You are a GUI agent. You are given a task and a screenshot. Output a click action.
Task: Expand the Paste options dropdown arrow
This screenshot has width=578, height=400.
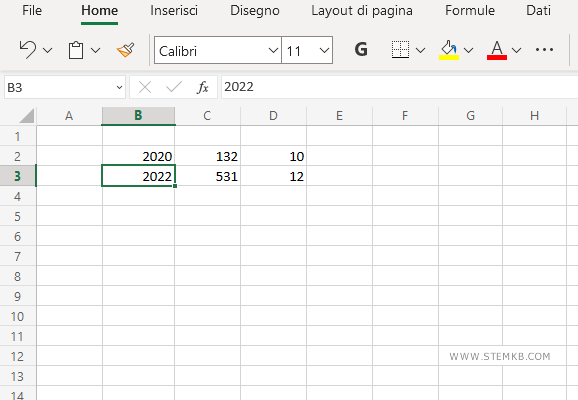point(95,50)
